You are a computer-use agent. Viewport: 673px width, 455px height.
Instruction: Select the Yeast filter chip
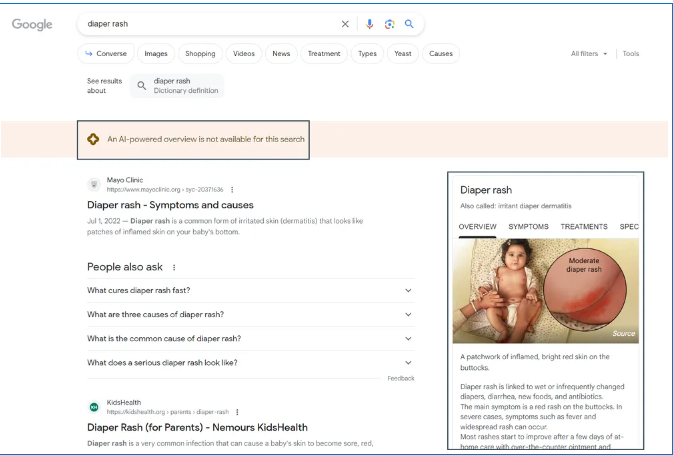403,54
